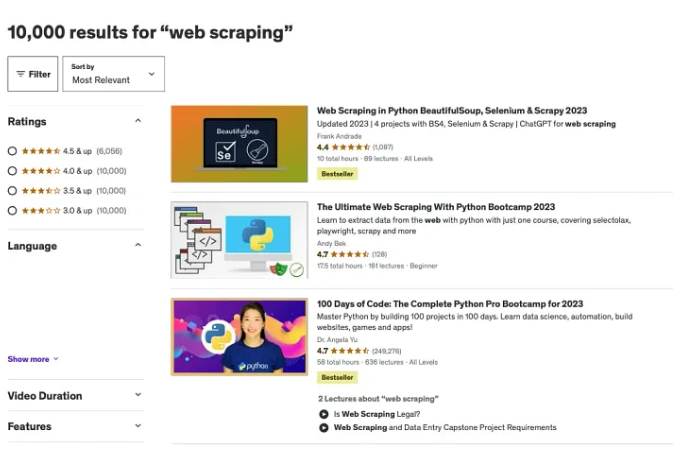688x456 pixels.
Task: Click star rating of 100 Days of Code
Action: tap(349, 351)
